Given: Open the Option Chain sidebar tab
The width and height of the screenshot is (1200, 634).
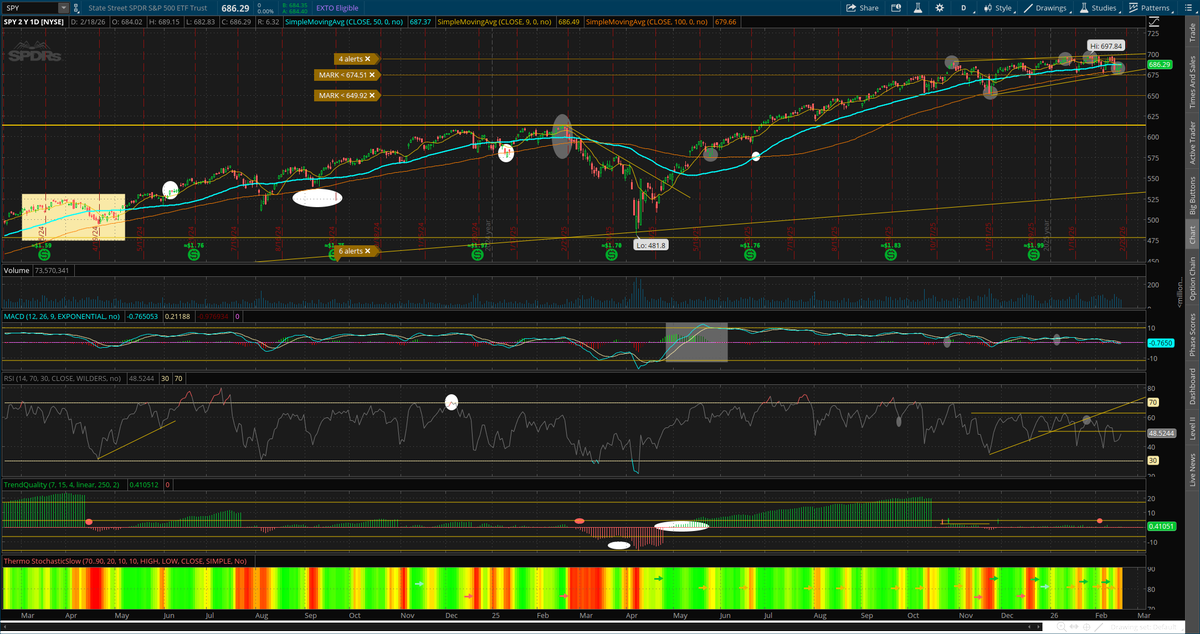Looking at the screenshot, I should 1191,279.
